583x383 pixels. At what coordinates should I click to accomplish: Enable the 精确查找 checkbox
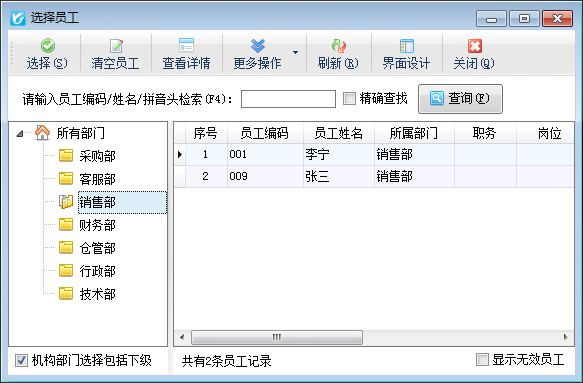349,99
